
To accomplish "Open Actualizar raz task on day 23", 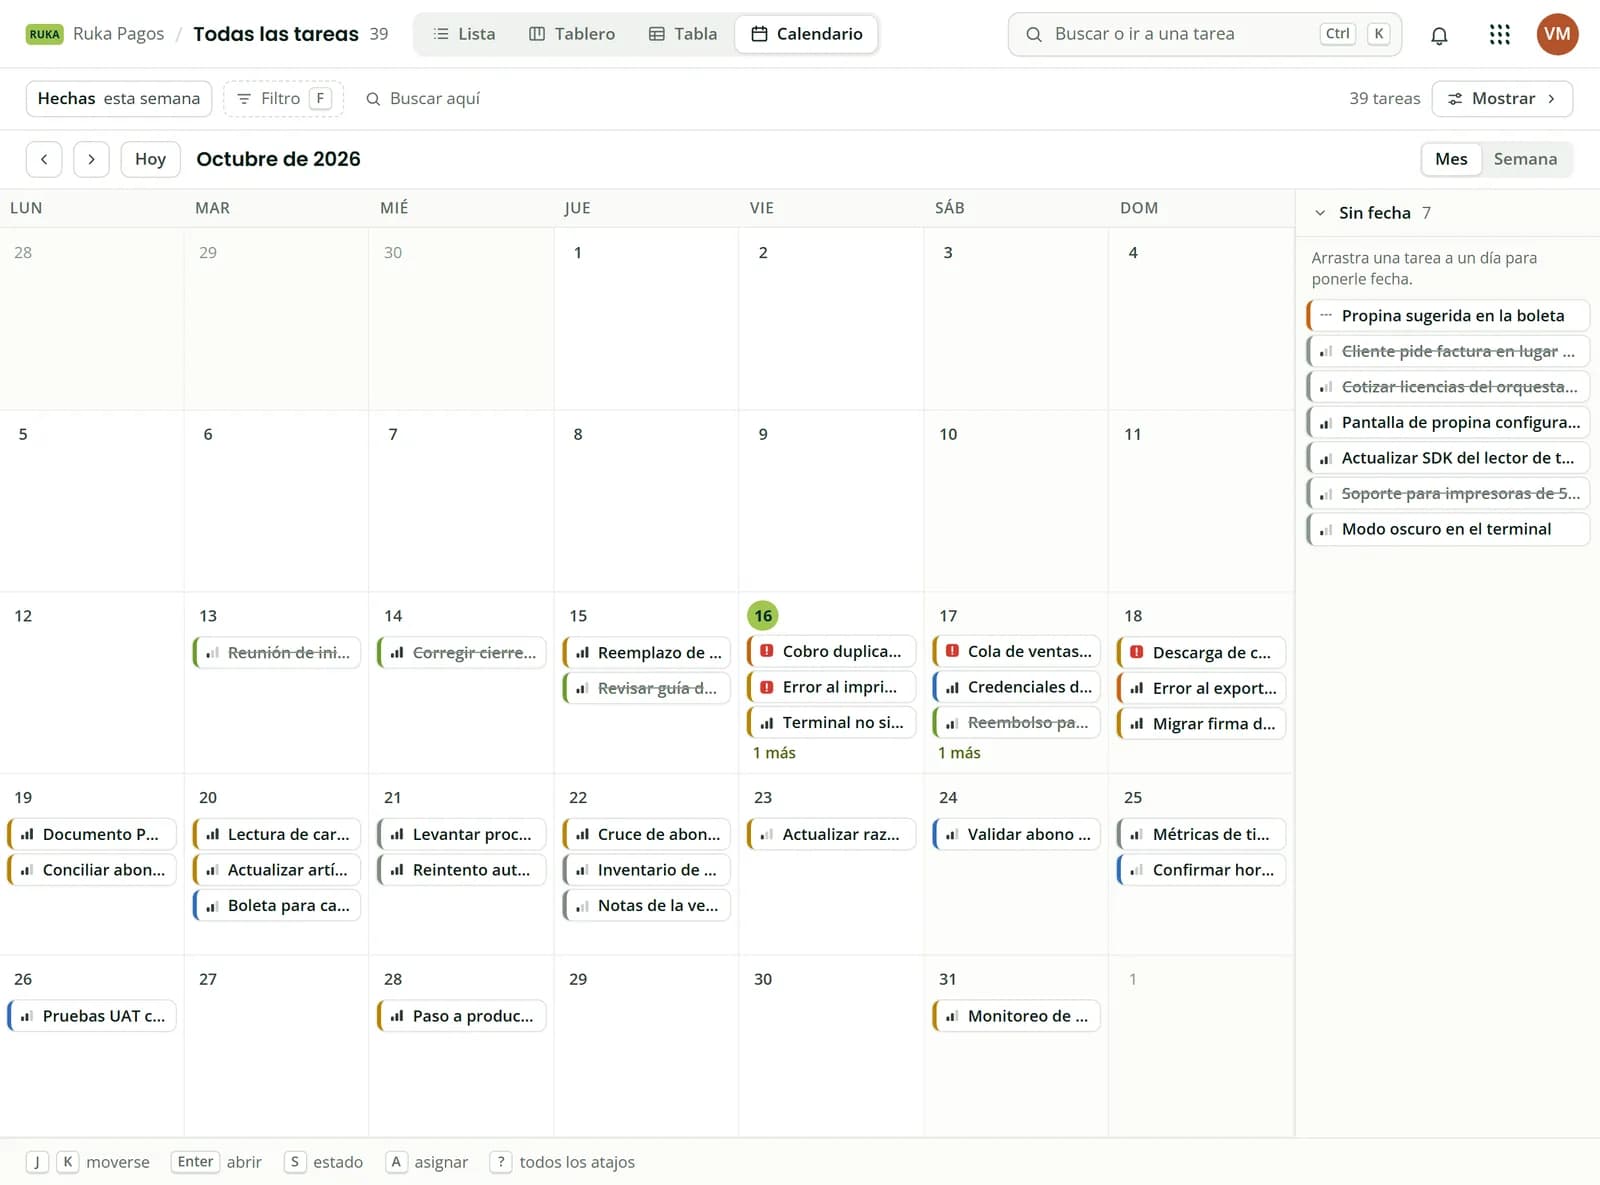I will point(831,834).
